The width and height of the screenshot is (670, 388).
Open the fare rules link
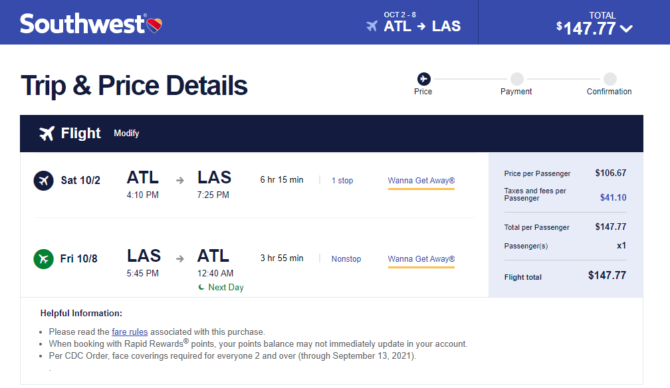[129, 332]
